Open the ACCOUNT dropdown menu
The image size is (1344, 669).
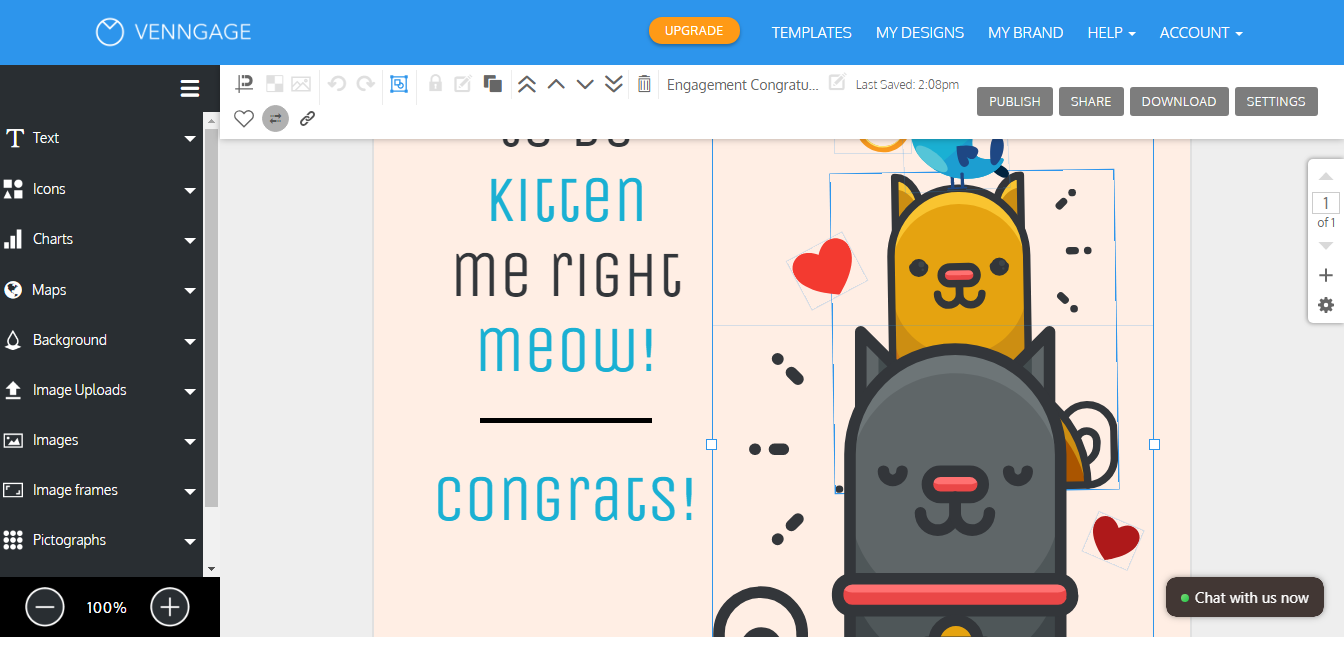click(1201, 33)
